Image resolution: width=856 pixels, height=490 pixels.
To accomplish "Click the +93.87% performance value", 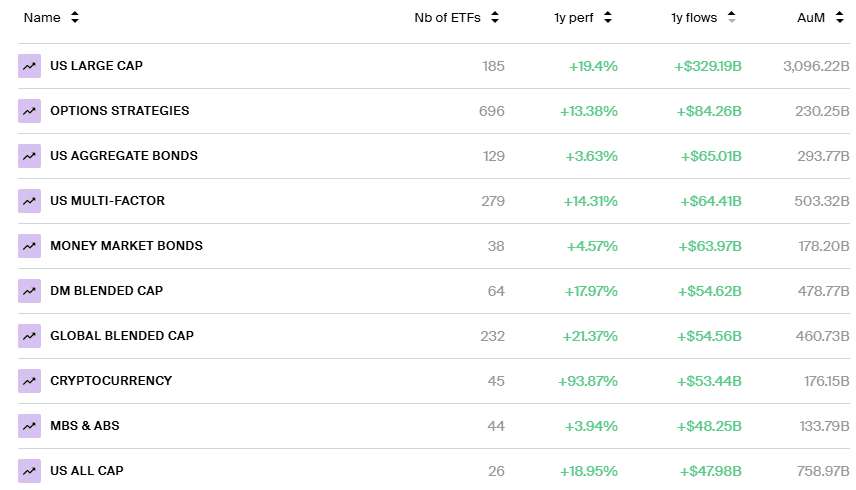I will [x=587, y=381].
